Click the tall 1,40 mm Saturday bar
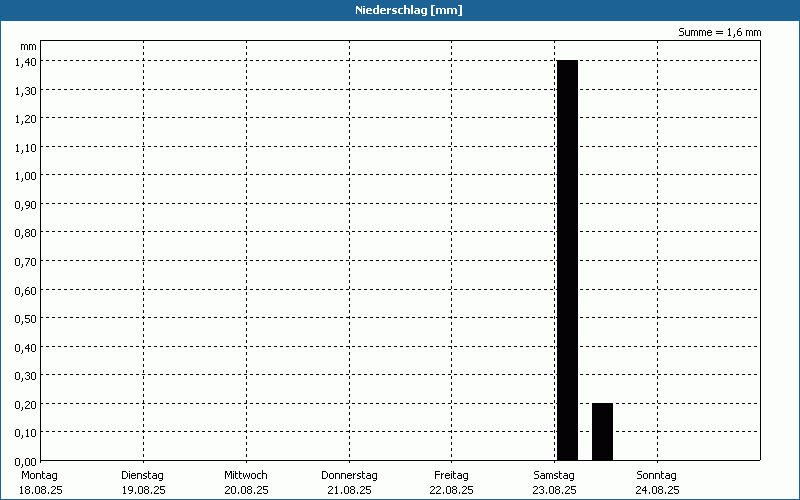 point(567,260)
